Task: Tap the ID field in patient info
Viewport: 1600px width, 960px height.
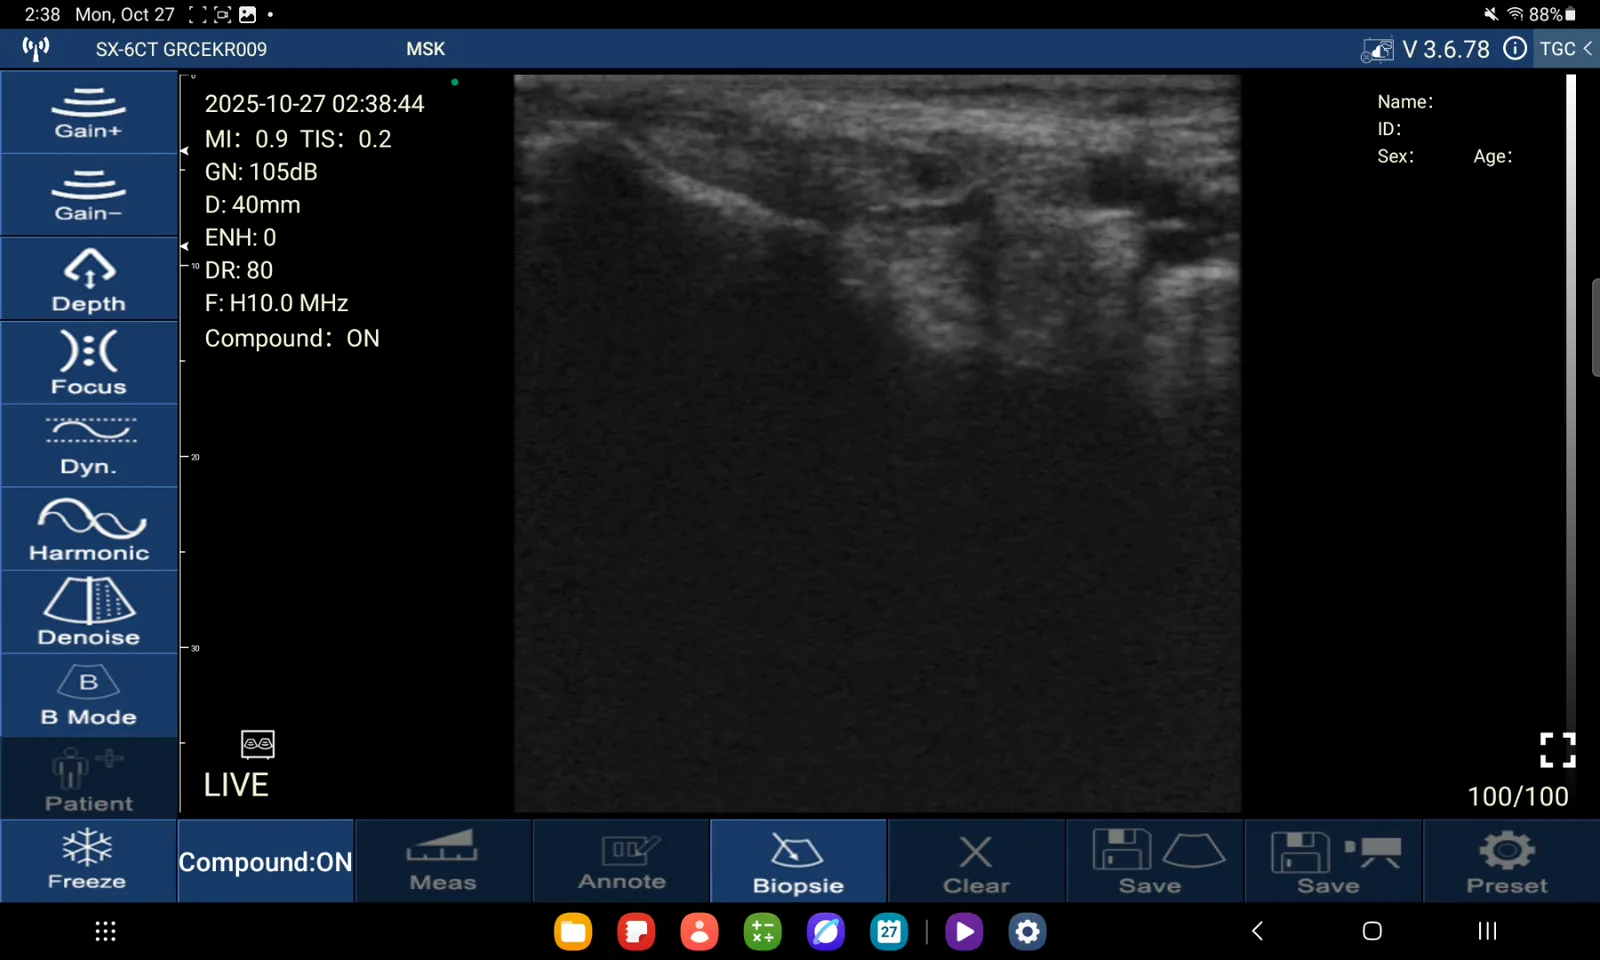Action: (1389, 129)
